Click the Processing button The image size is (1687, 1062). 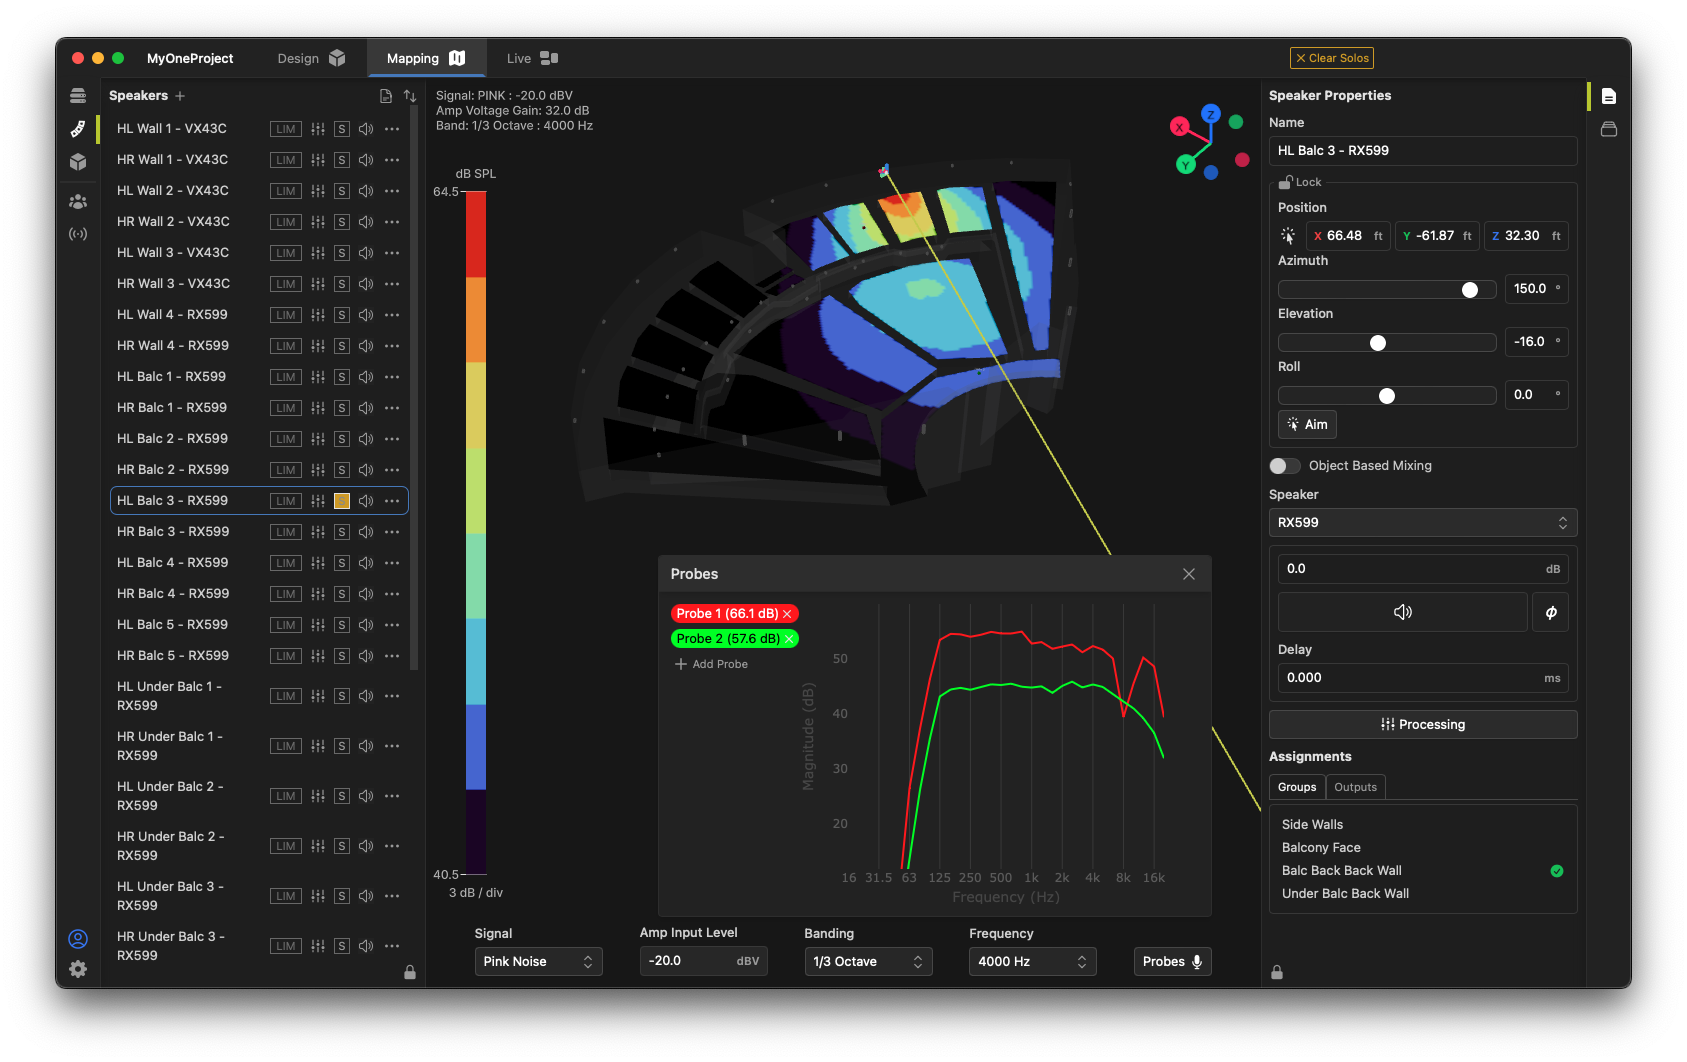pyautogui.click(x=1422, y=724)
